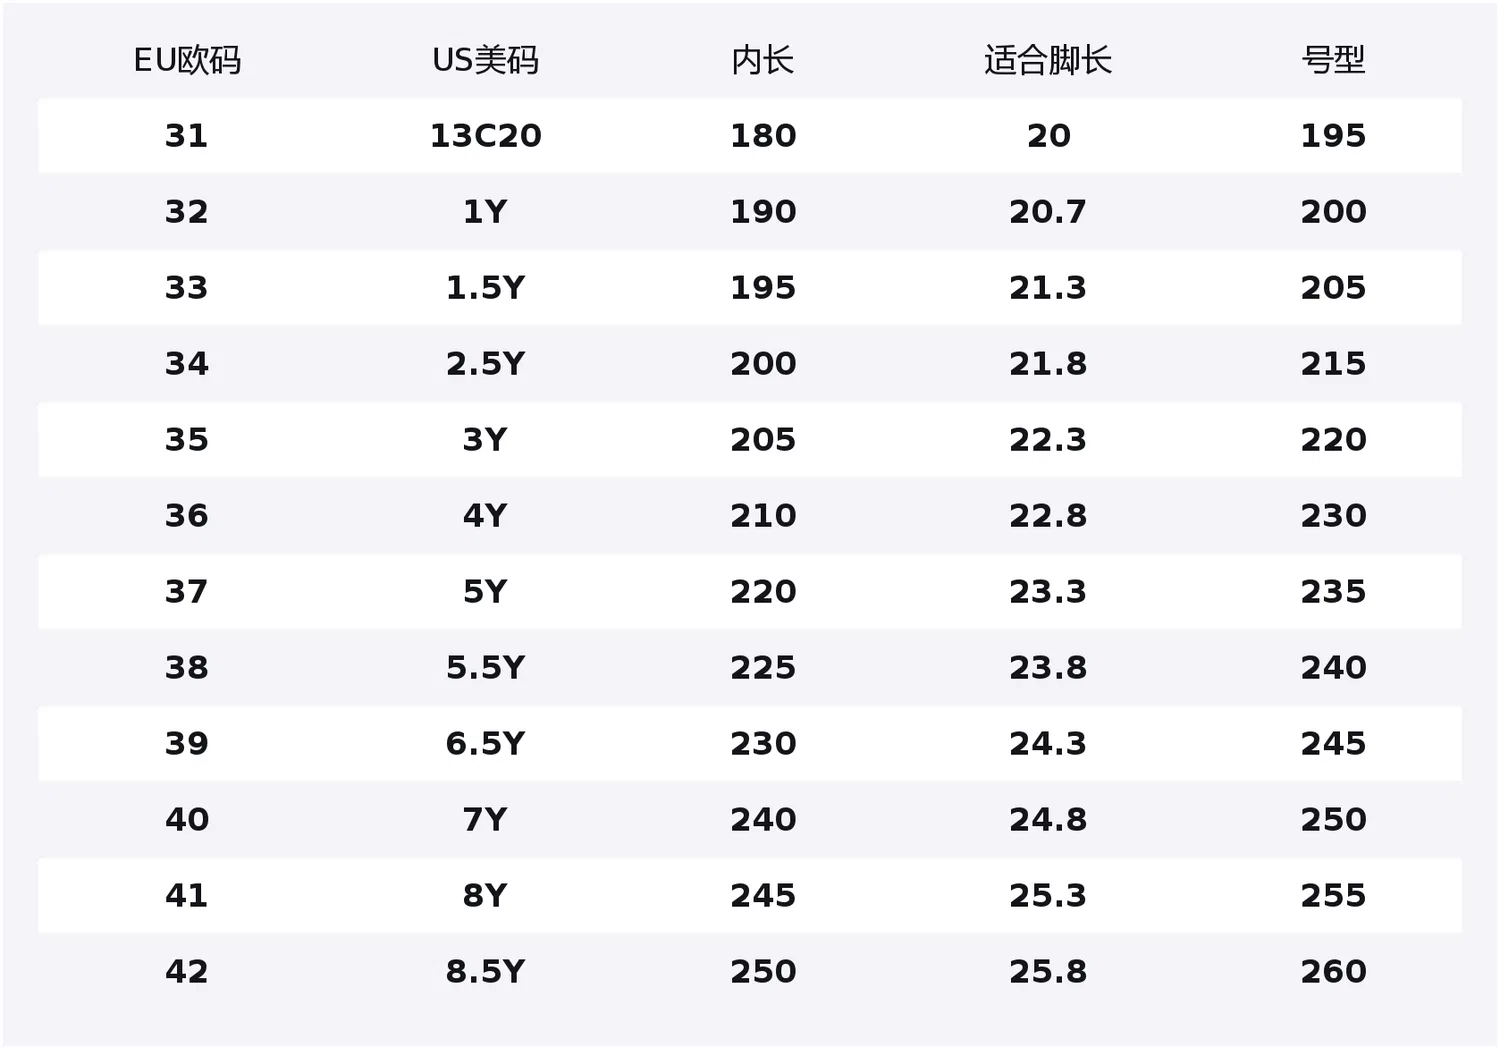The image size is (1500, 1049).
Task: Click the 内长 column header
Action: (763, 60)
